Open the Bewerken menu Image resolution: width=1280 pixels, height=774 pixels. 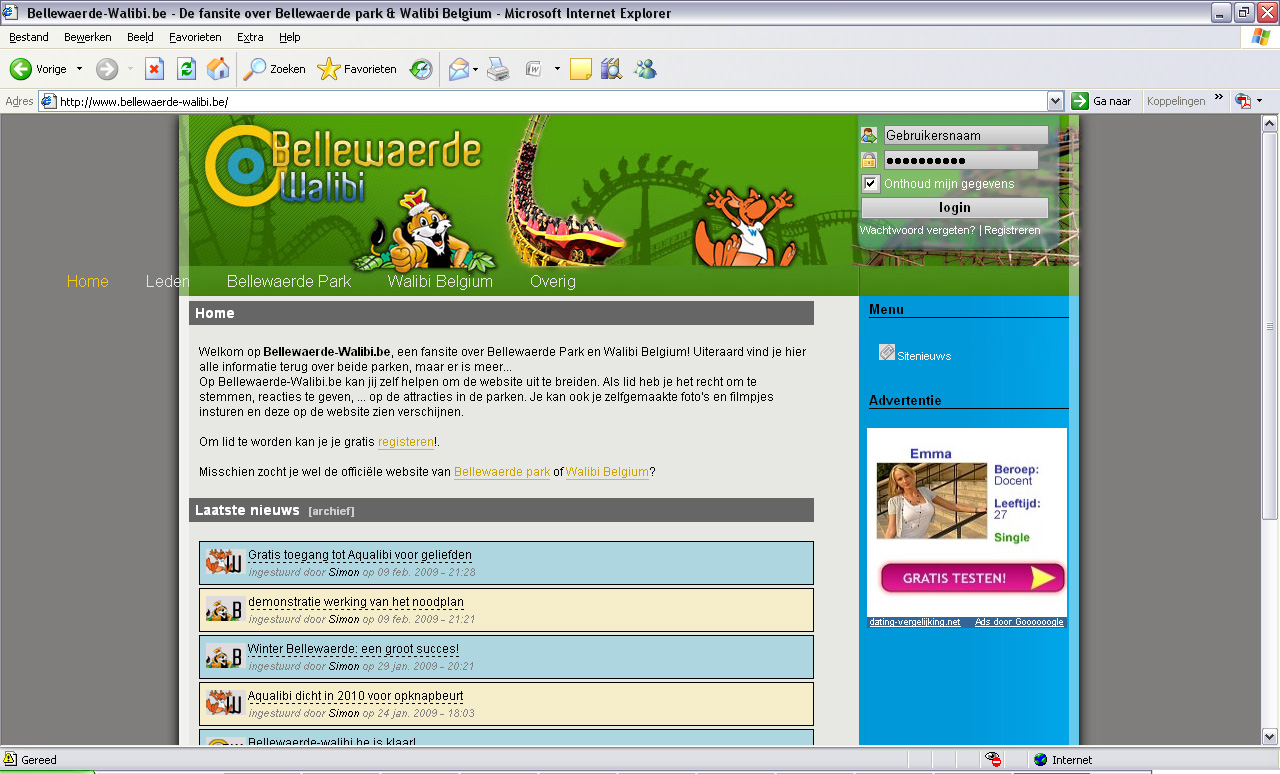tap(88, 37)
